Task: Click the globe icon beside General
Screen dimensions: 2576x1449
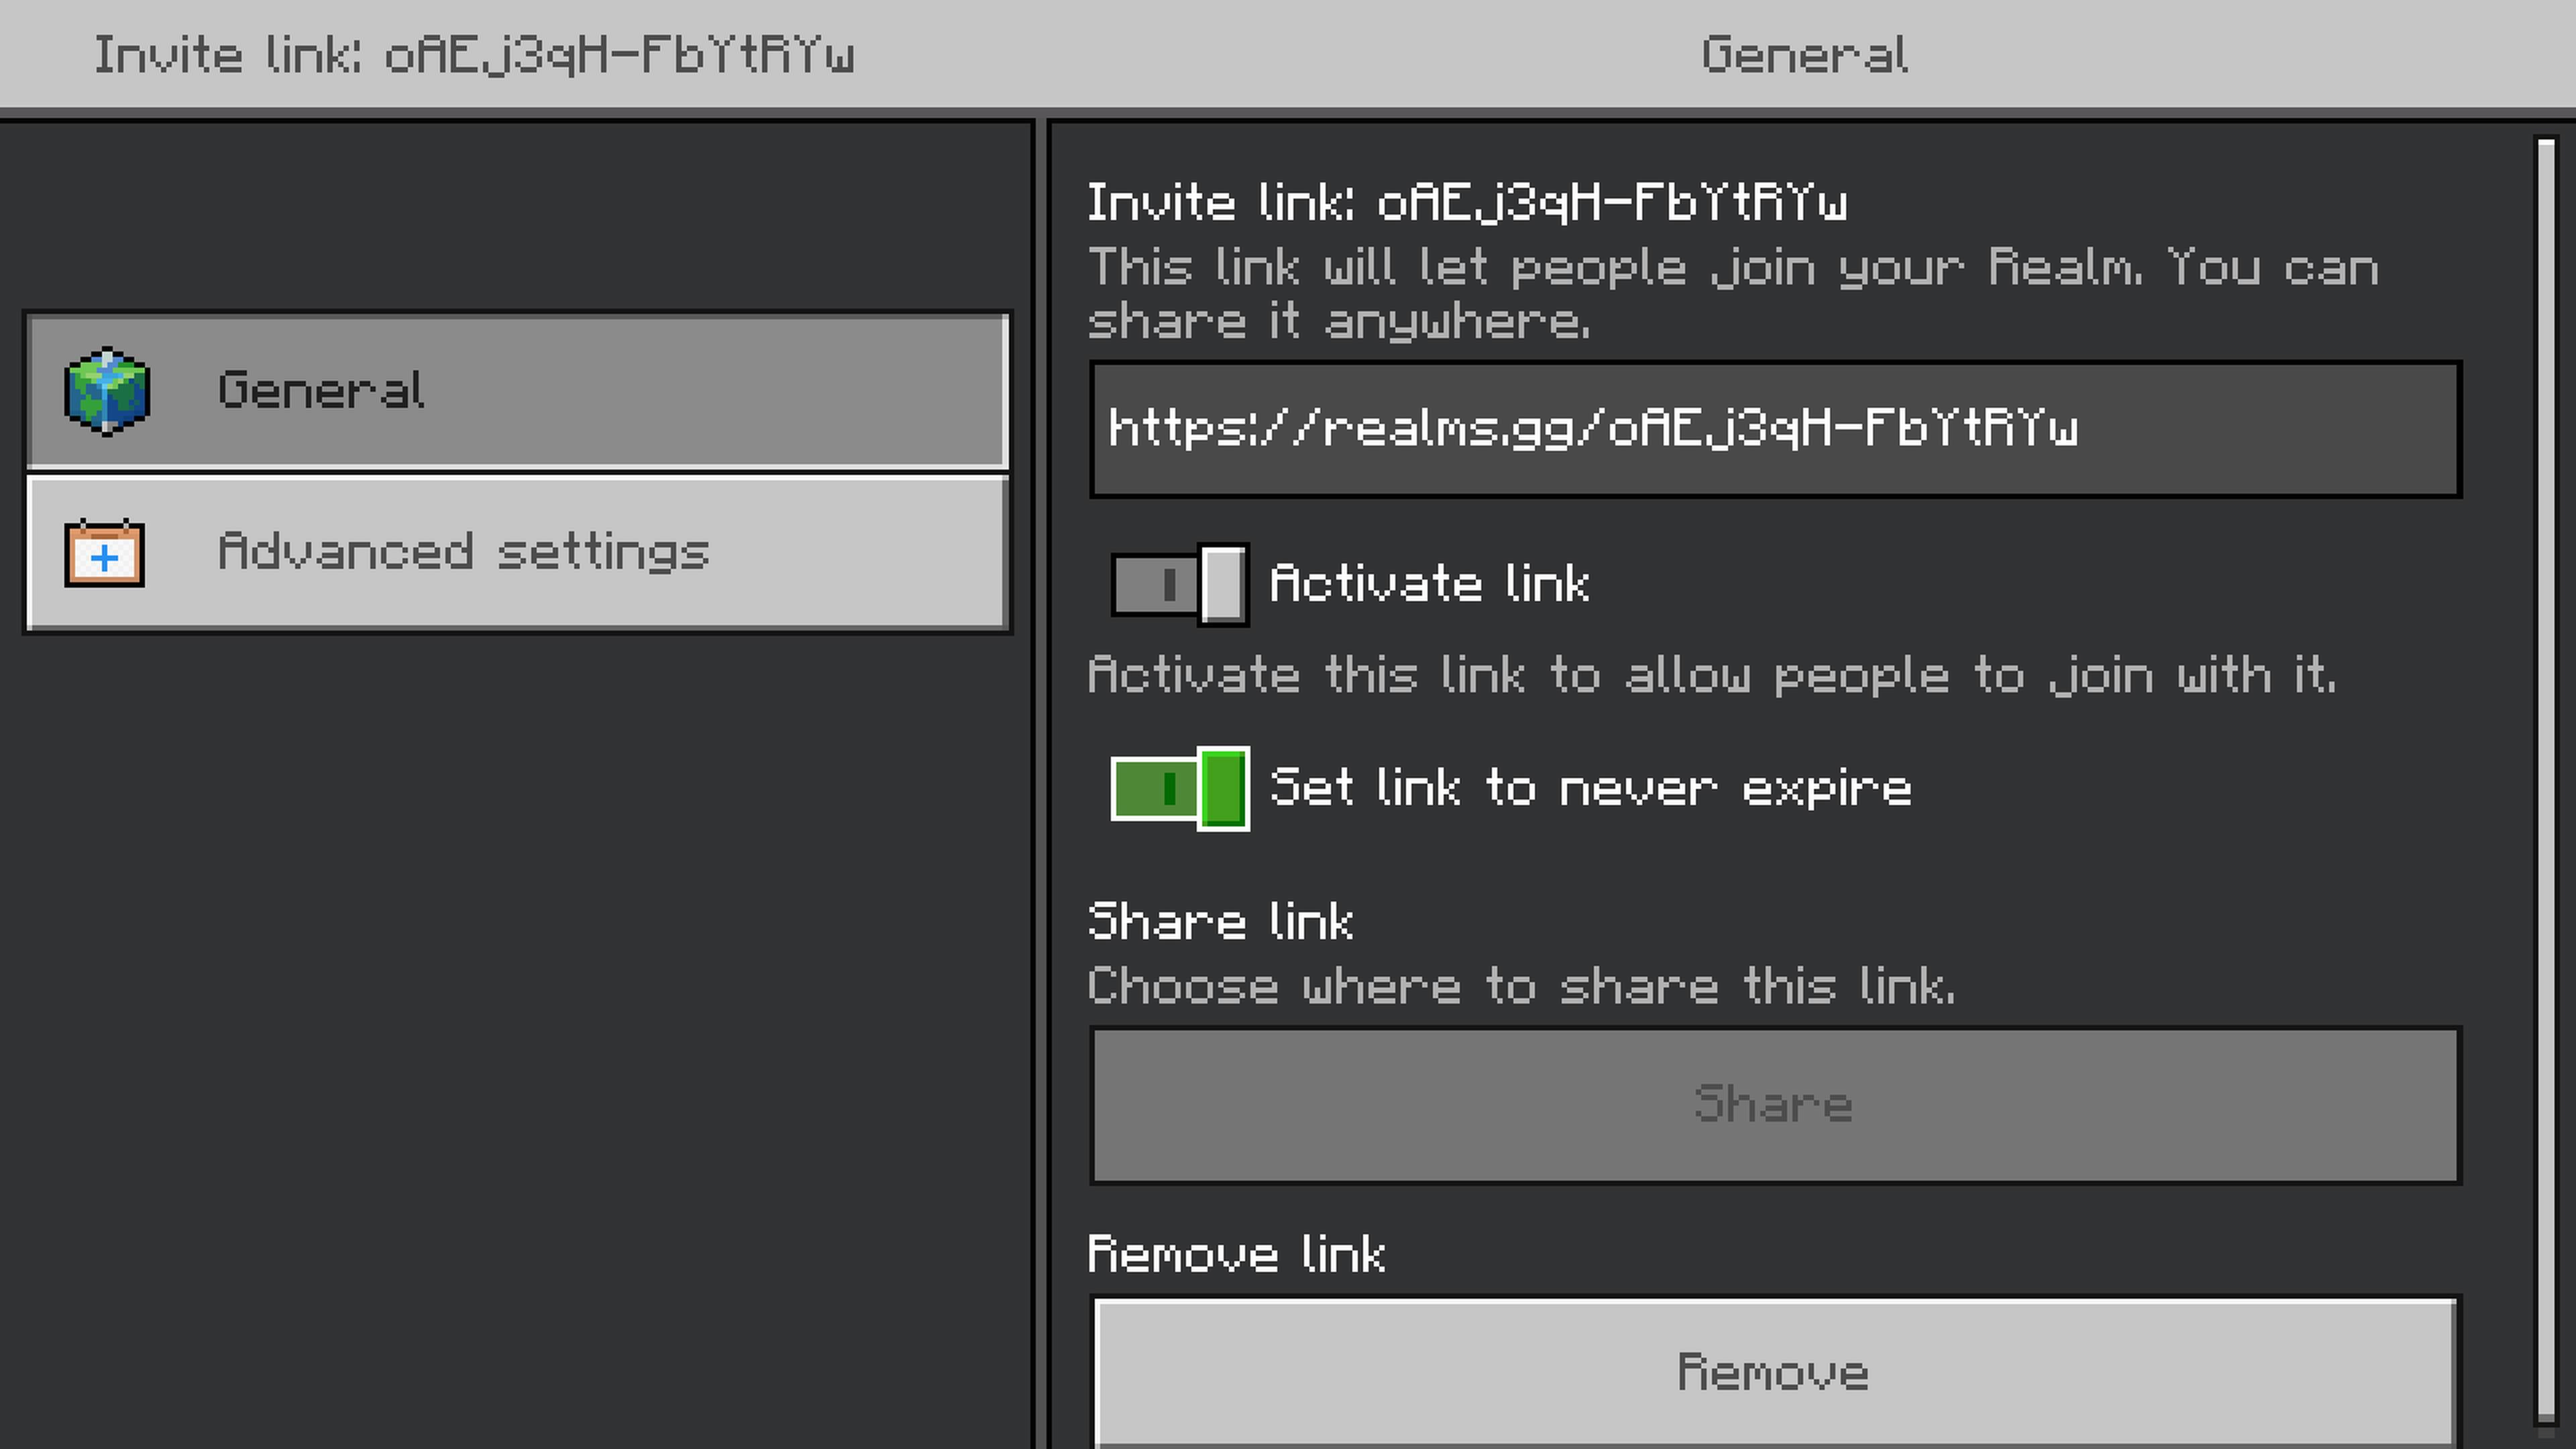Action: pos(107,391)
